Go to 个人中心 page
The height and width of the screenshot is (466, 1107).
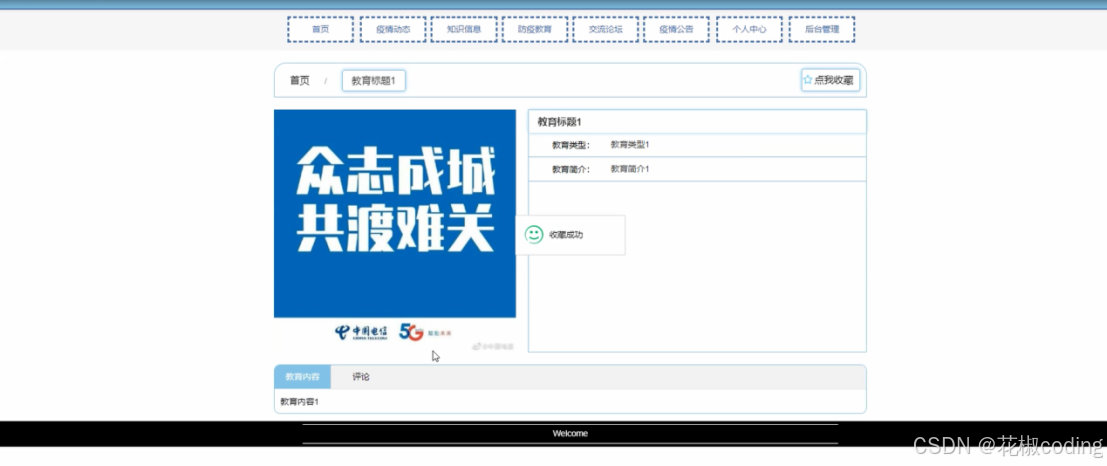click(x=749, y=30)
